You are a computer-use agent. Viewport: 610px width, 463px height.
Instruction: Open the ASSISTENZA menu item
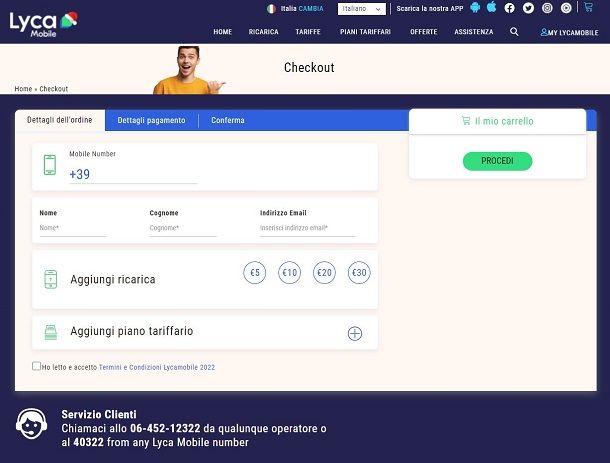(474, 32)
